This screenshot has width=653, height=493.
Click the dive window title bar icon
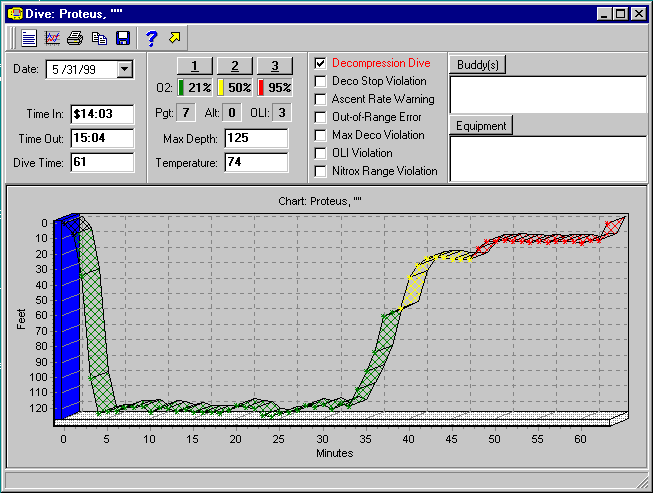coord(15,14)
